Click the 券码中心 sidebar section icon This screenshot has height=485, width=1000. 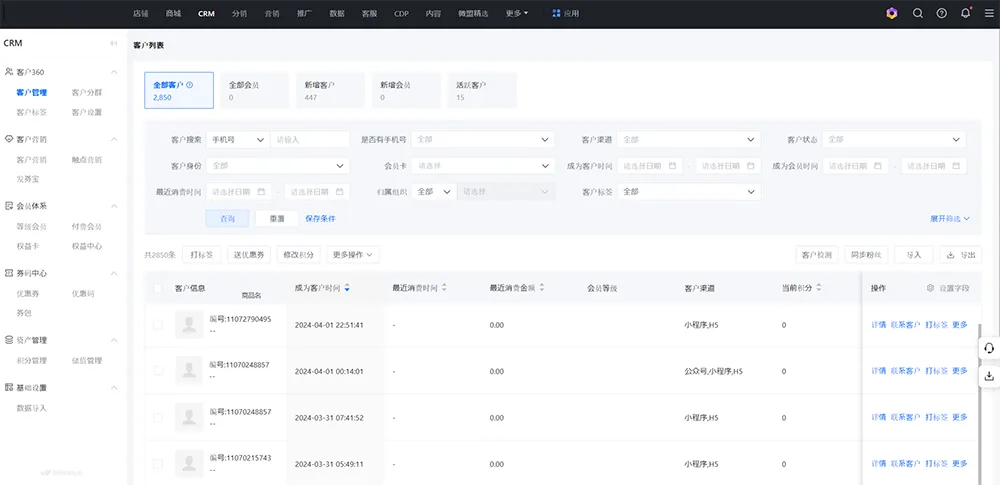click(9, 273)
